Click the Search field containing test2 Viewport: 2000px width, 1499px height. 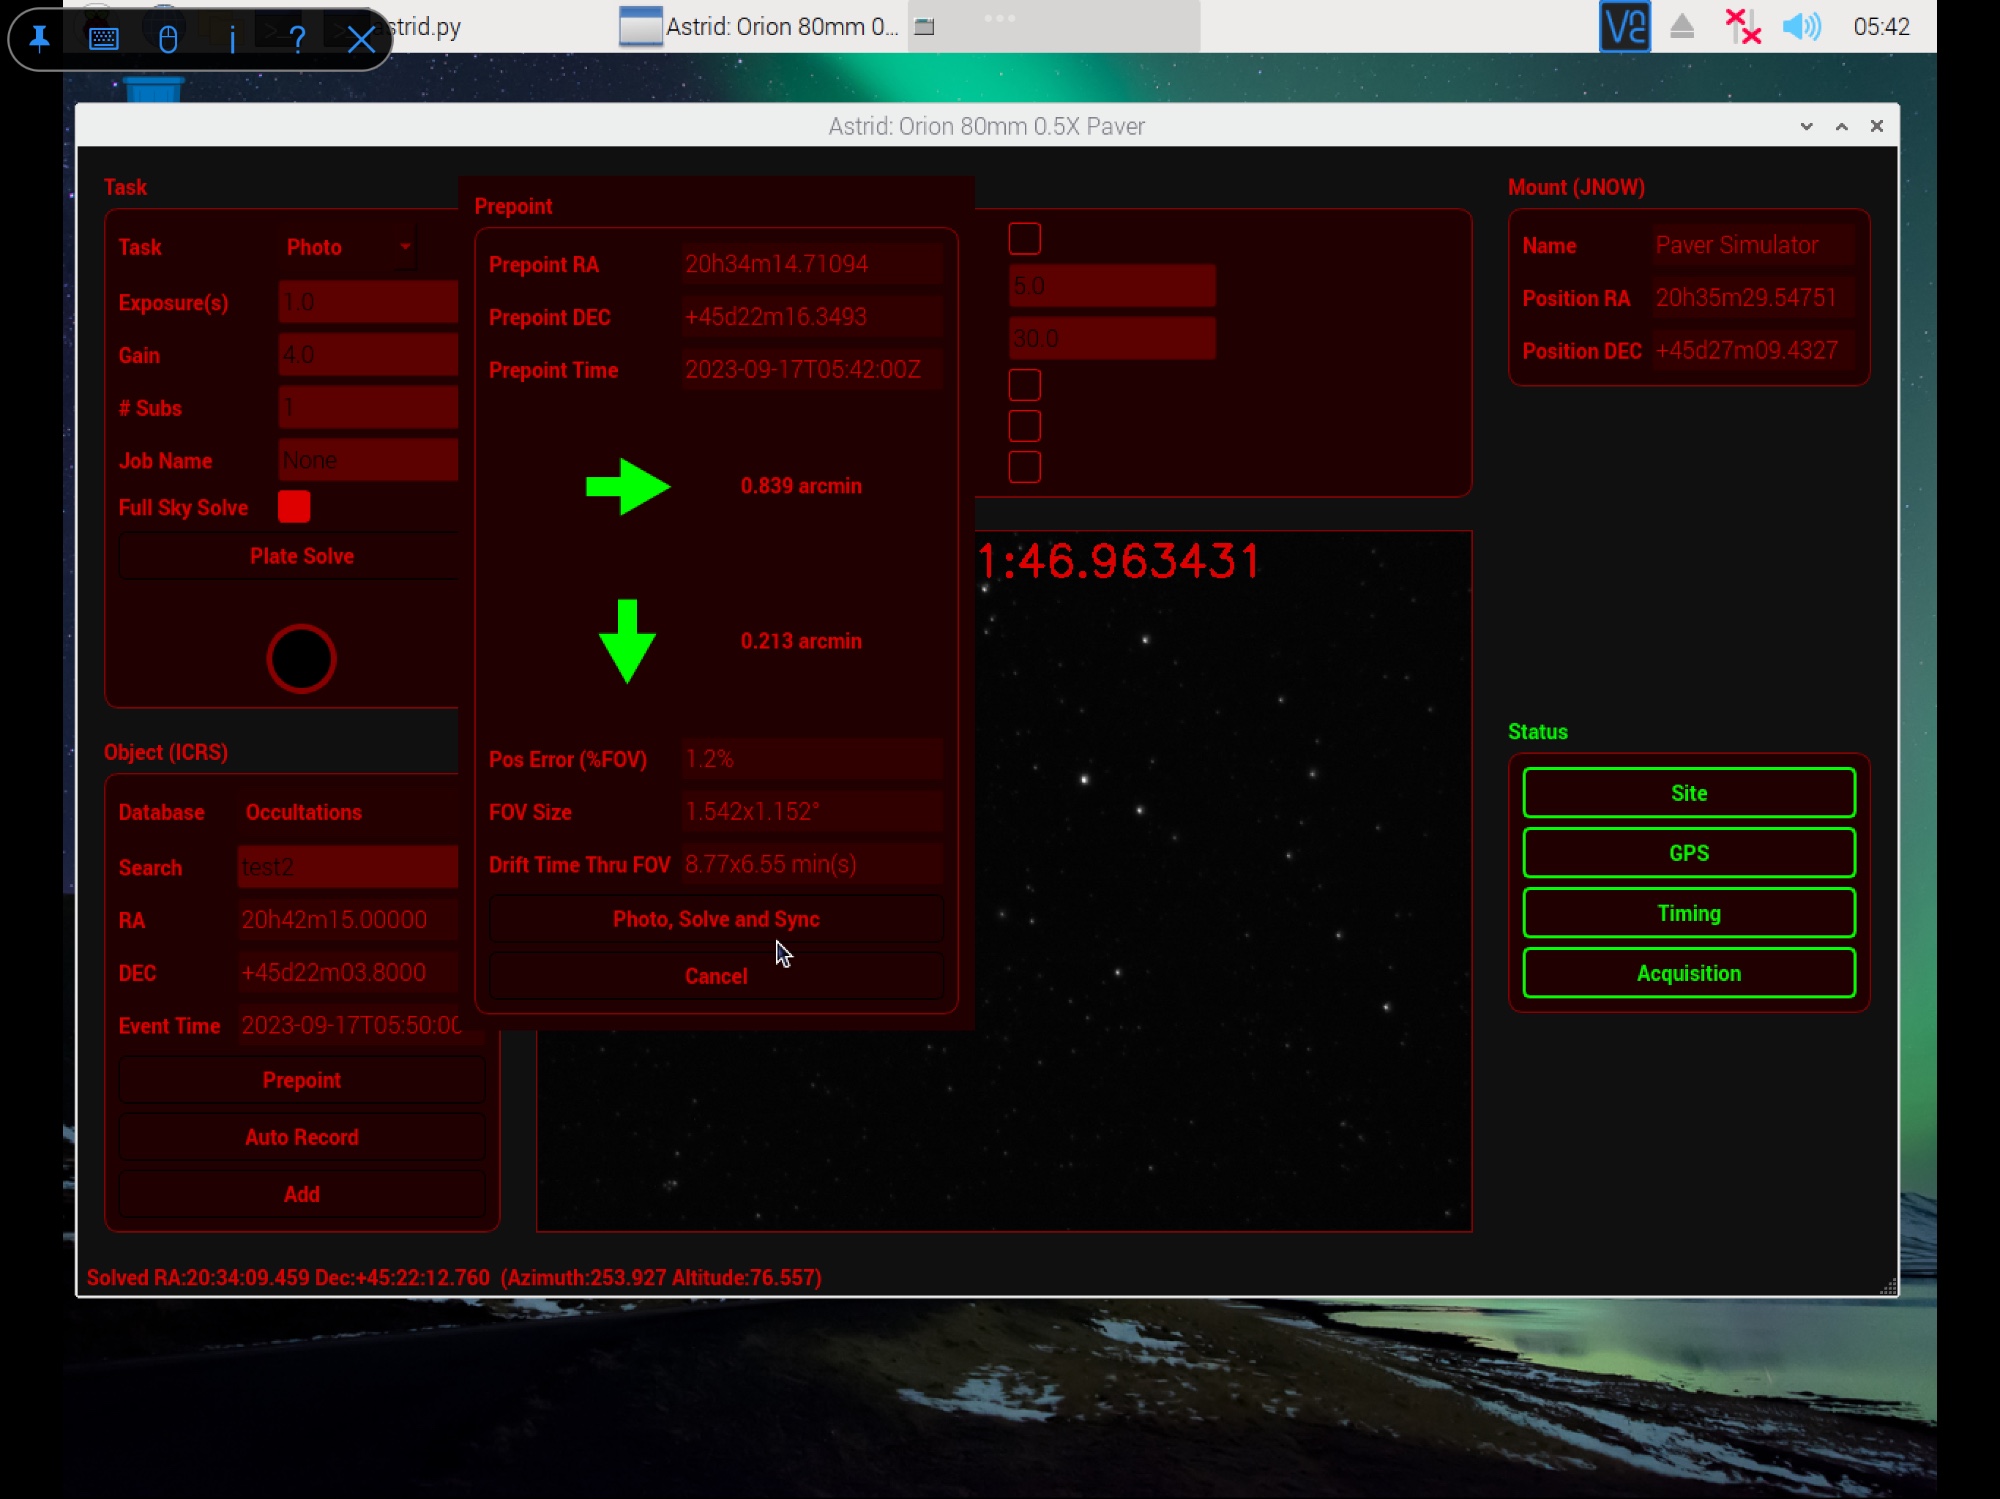[347, 867]
